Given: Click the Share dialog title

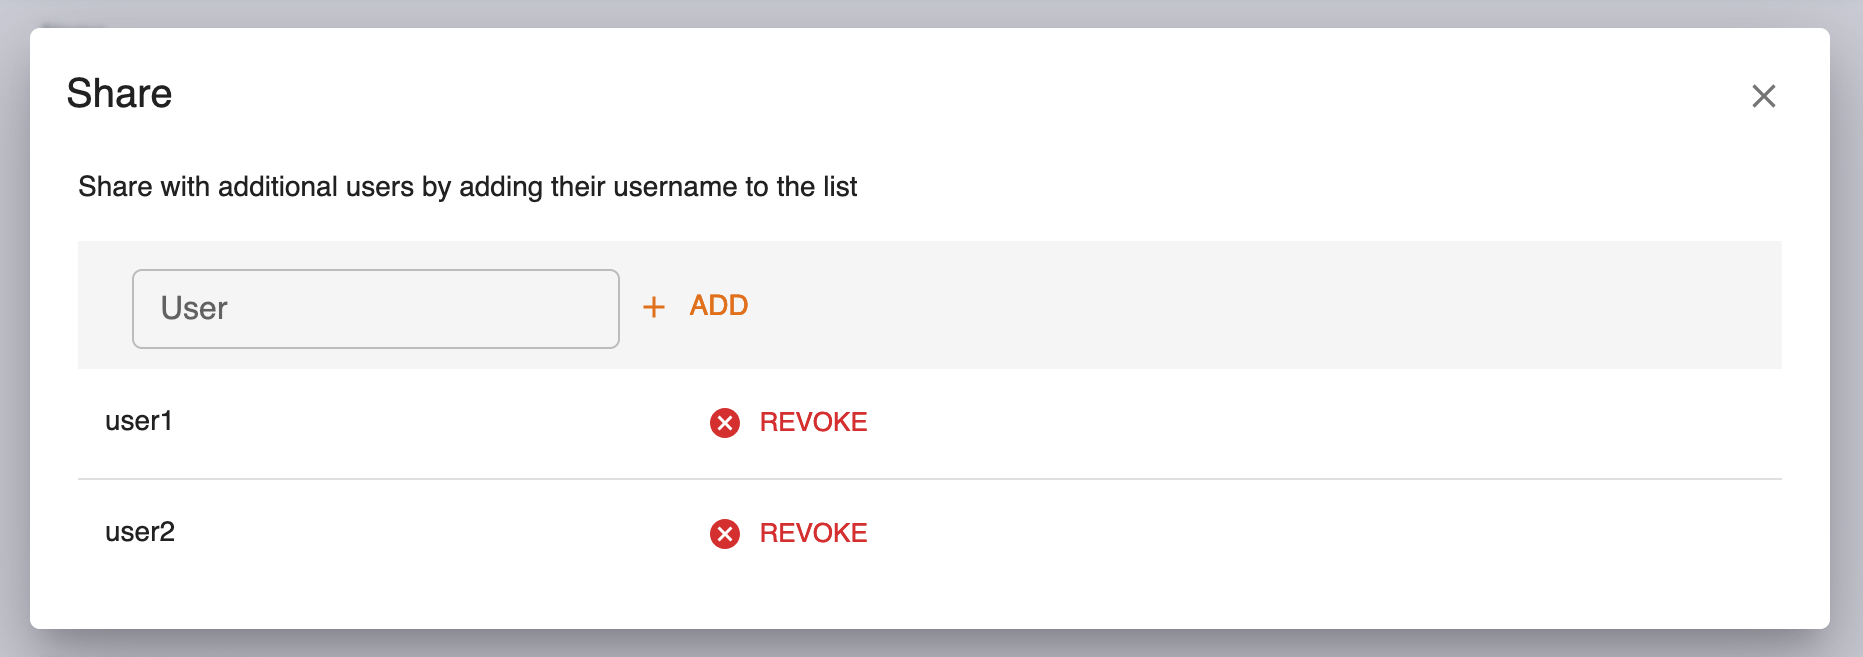Looking at the screenshot, I should [119, 94].
